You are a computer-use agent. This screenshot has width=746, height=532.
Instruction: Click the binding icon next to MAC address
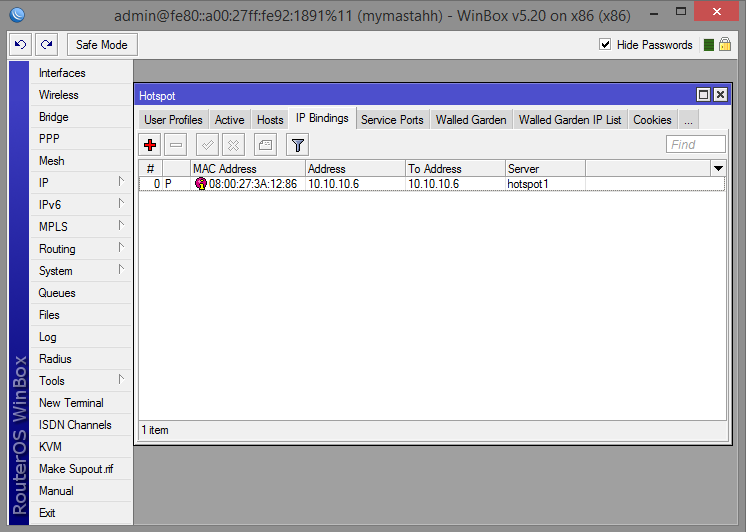click(201, 184)
